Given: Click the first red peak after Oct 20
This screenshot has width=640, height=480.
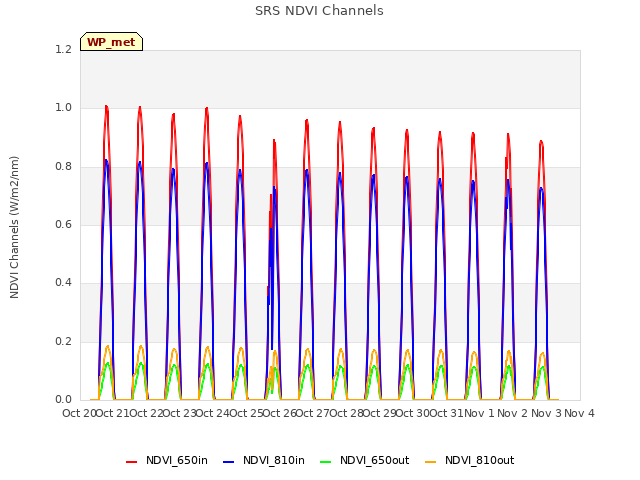Looking at the screenshot, I should coord(107,107).
